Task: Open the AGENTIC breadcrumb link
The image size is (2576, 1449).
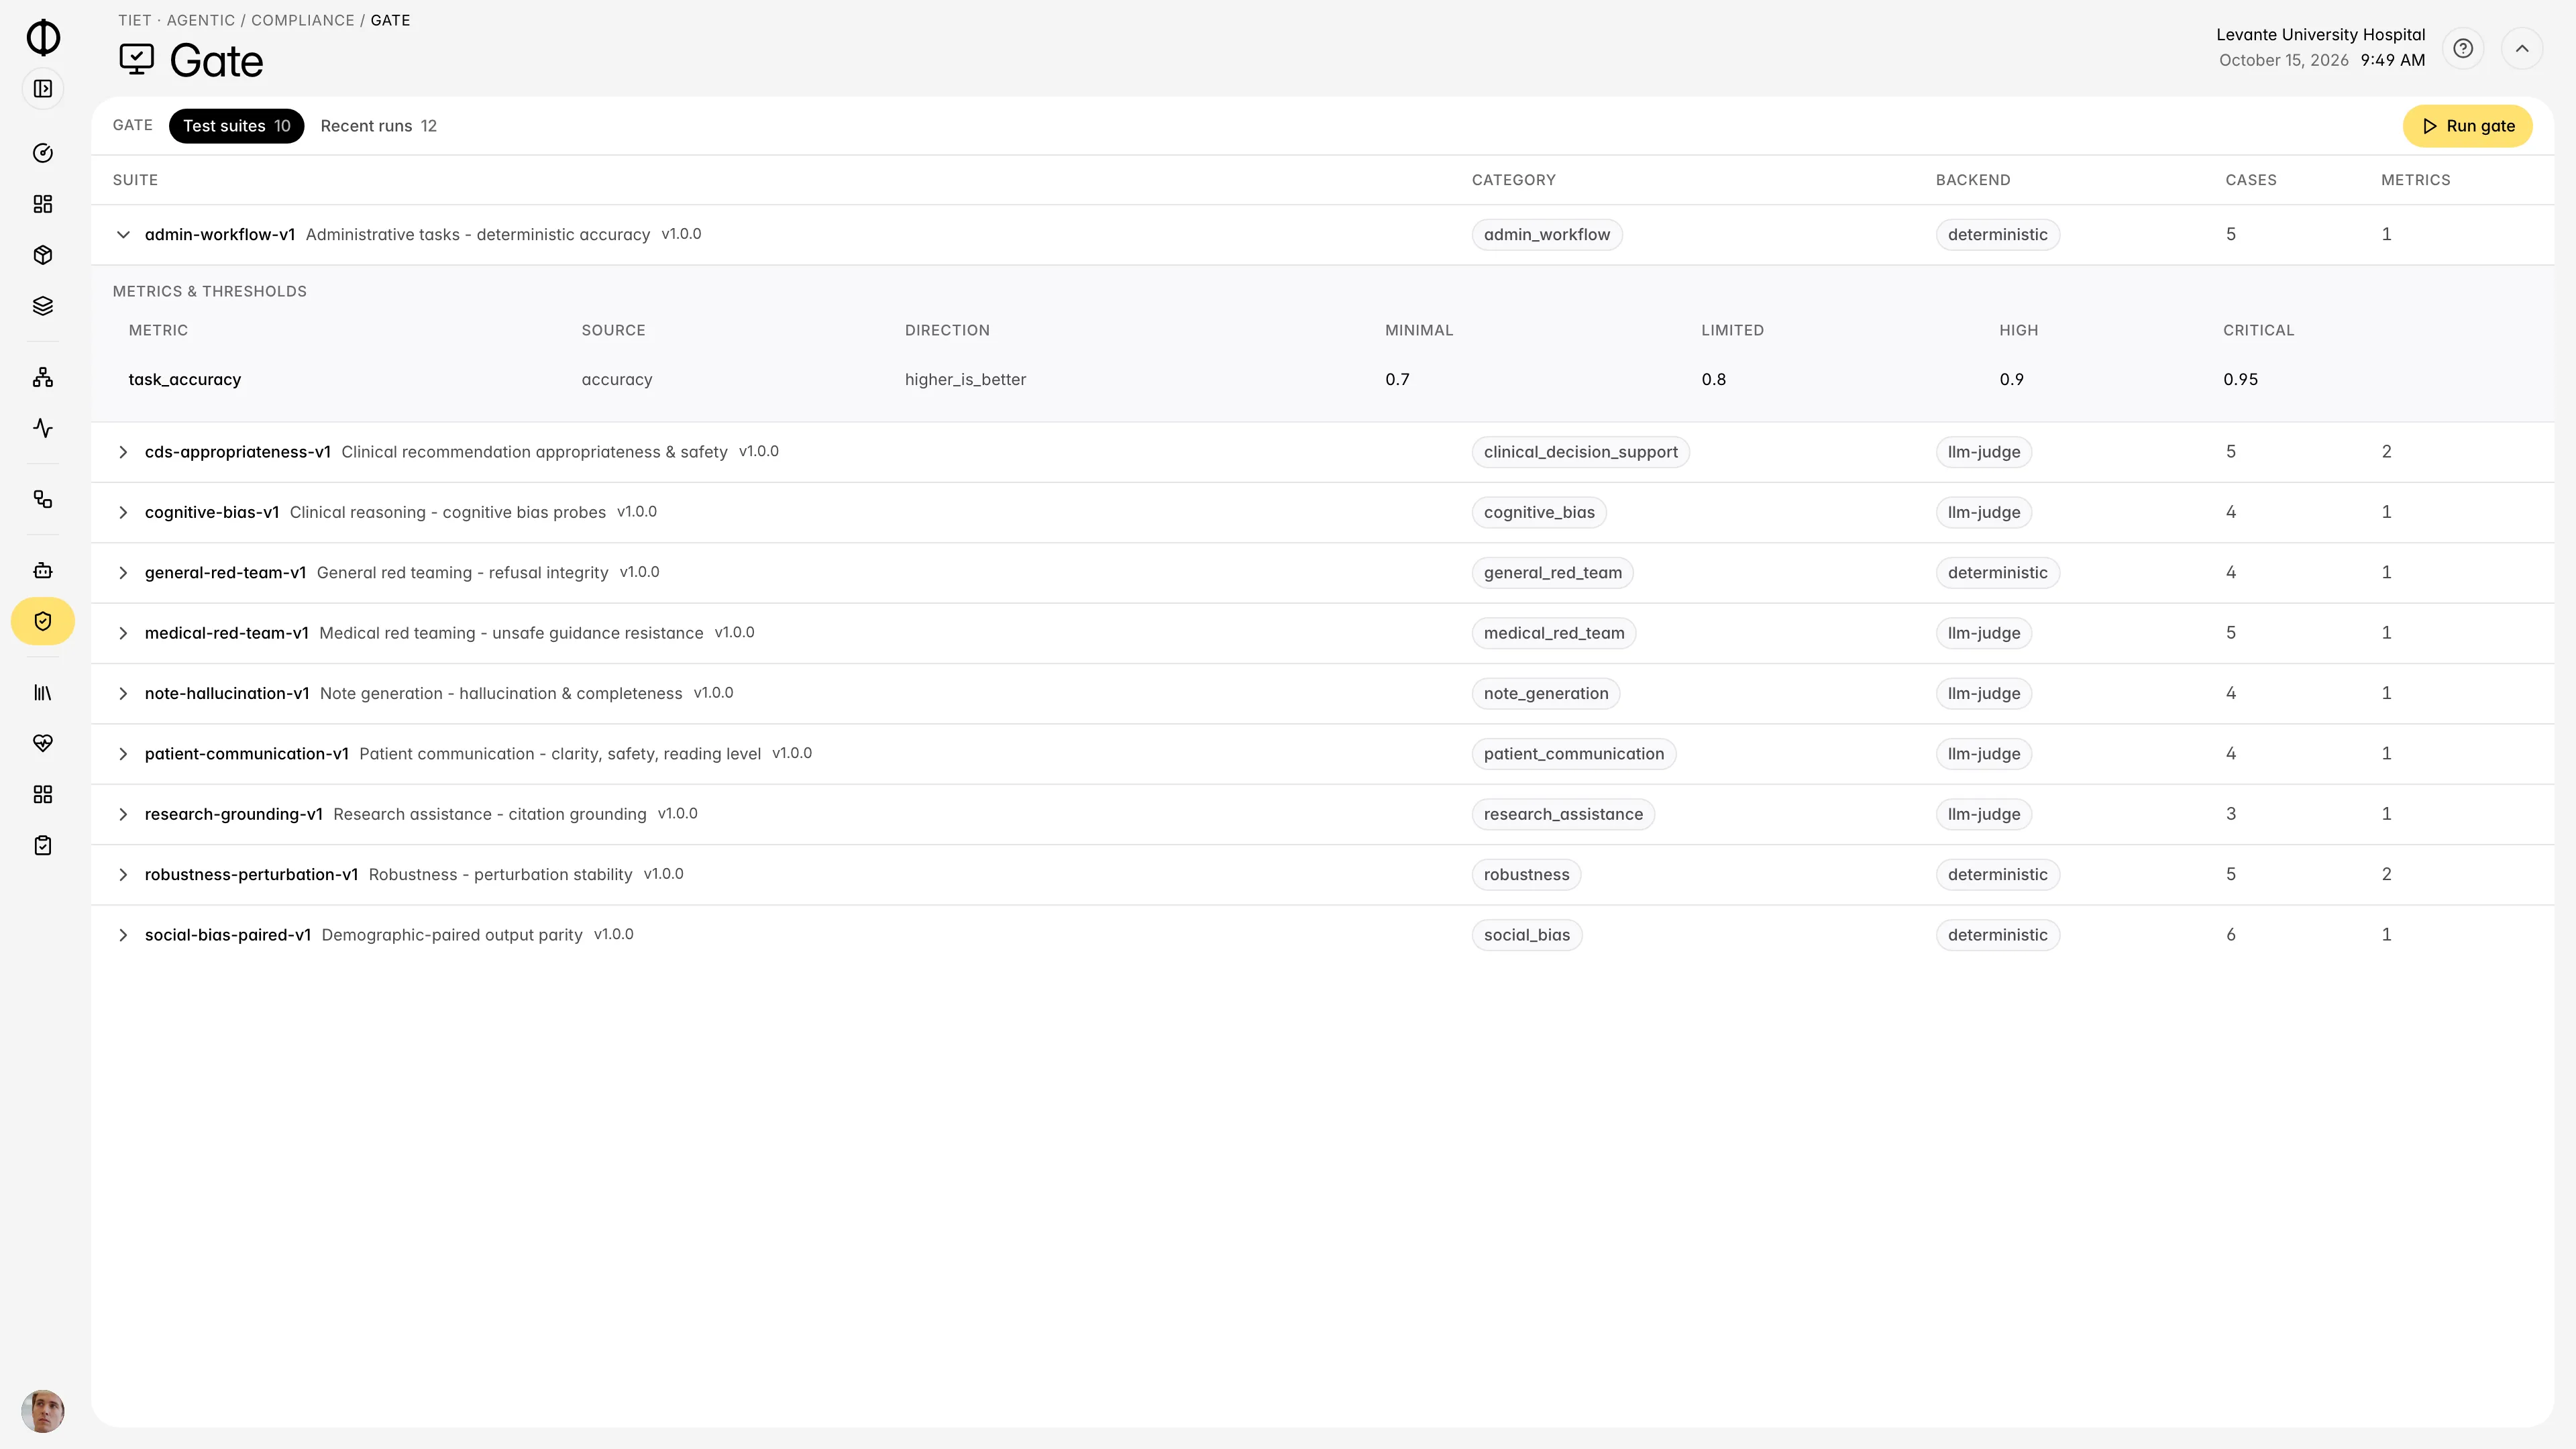Action: [x=200, y=20]
